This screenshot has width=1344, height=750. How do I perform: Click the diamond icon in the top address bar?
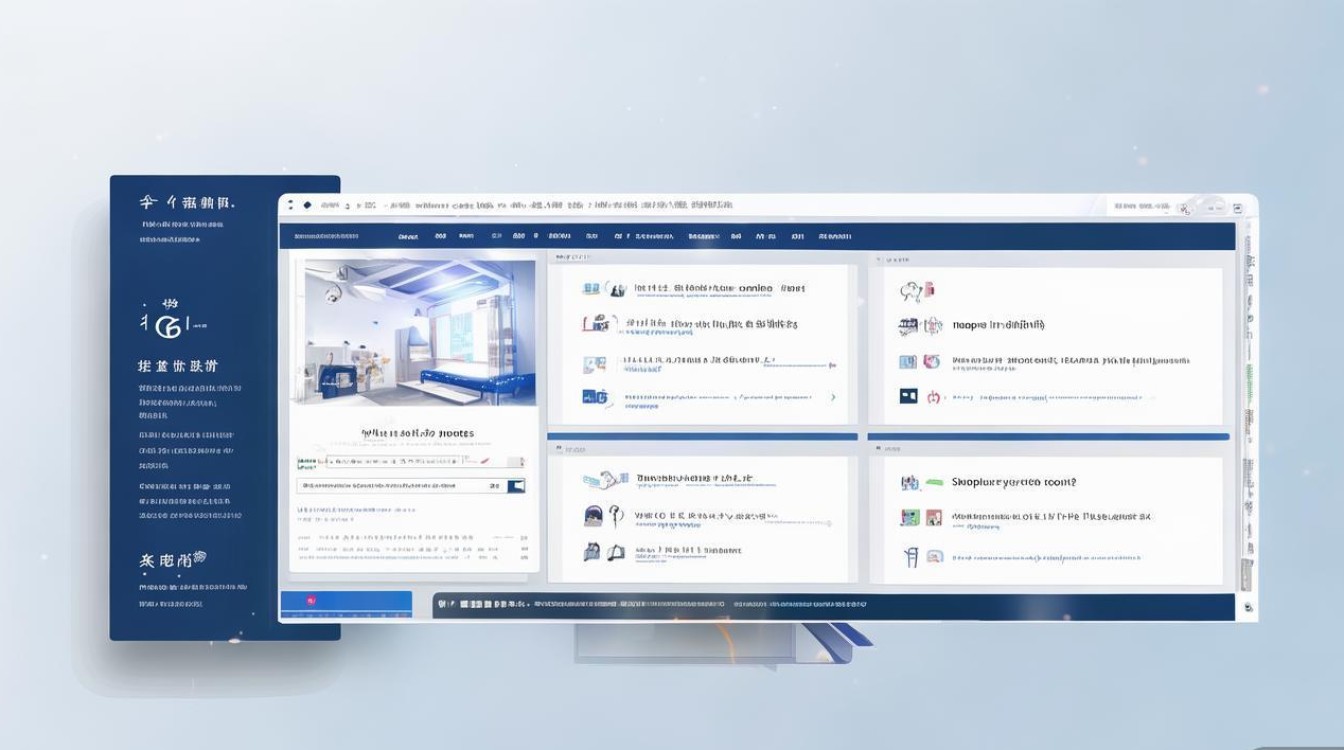[x=307, y=205]
